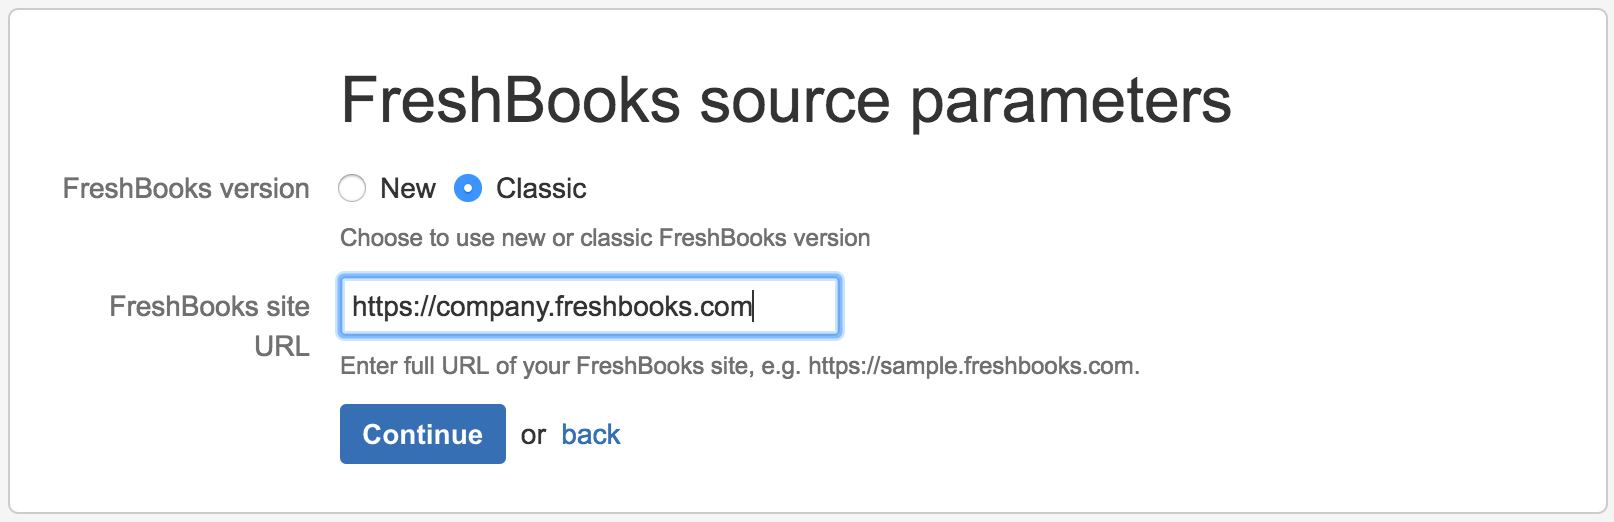Follow the back link

pyautogui.click(x=590, y=434)
